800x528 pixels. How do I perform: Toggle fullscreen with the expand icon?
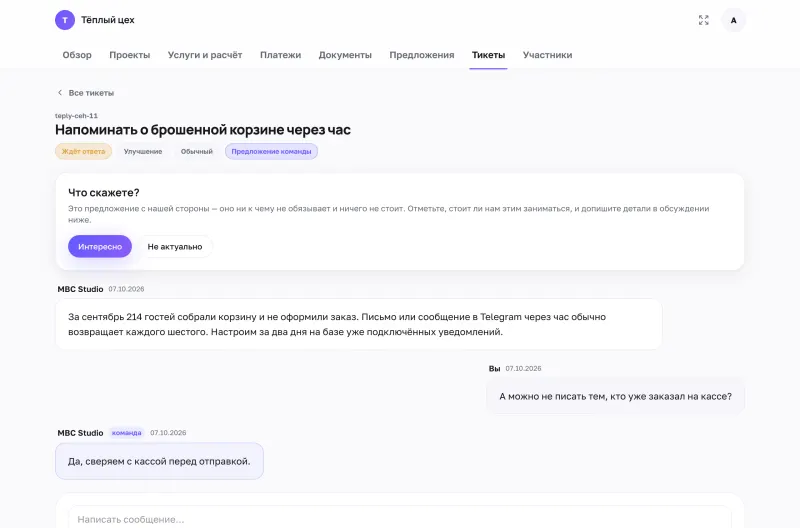pyautogui.click(x=704, y=20)
